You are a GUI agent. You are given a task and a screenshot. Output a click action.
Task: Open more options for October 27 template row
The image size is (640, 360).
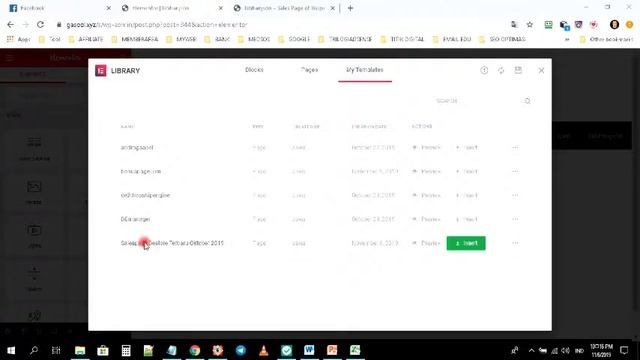[x=515, y=147]
